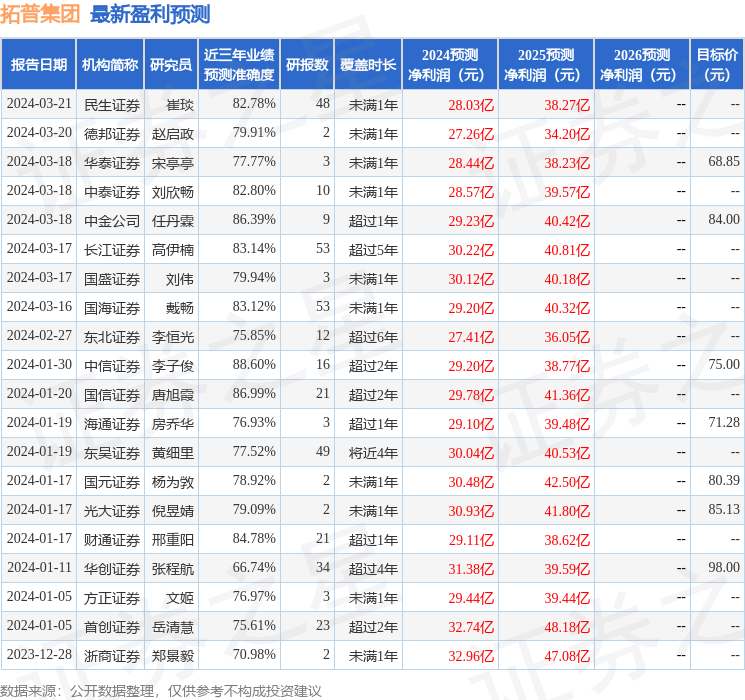The image size is (745, 700).
Task: Click 光大证券 institution cell
Action: [112, 510]
